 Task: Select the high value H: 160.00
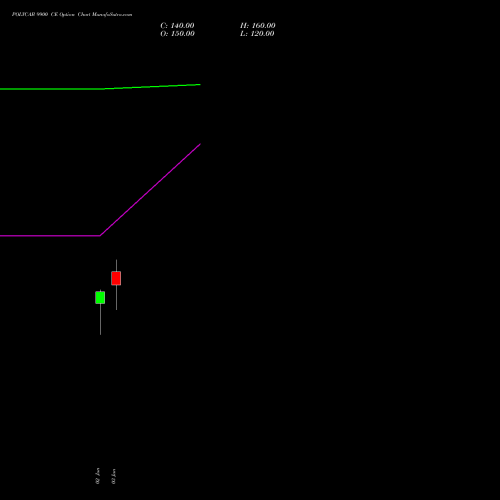258,26
